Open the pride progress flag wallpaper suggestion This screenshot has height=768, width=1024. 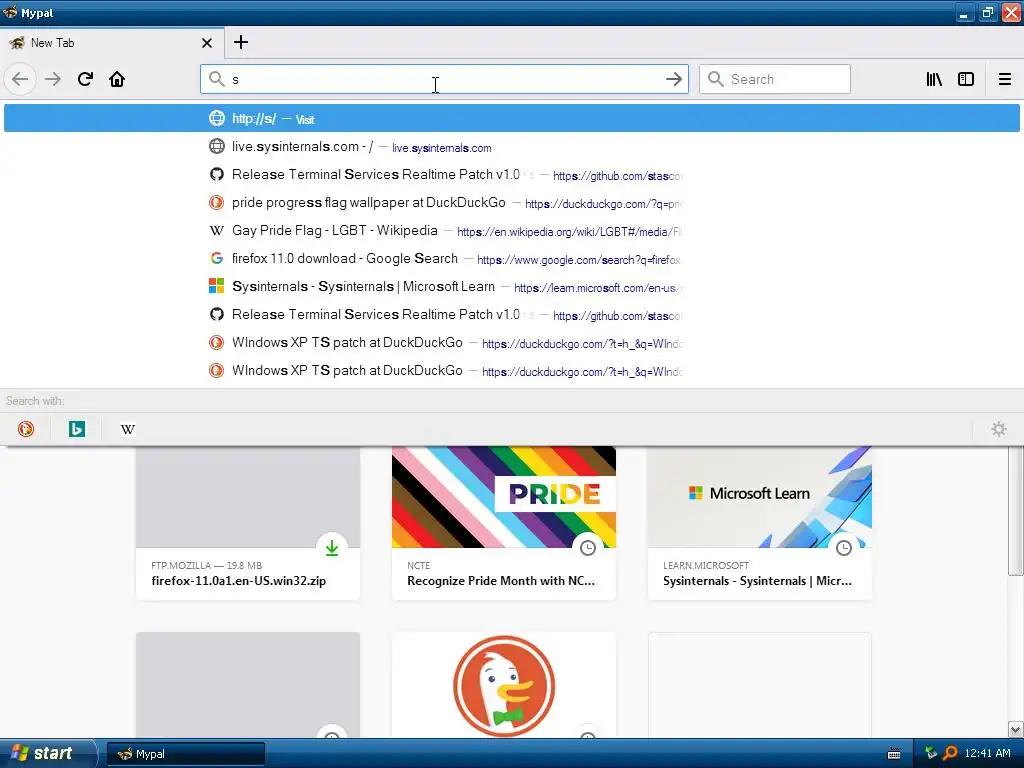pos(512,203)
